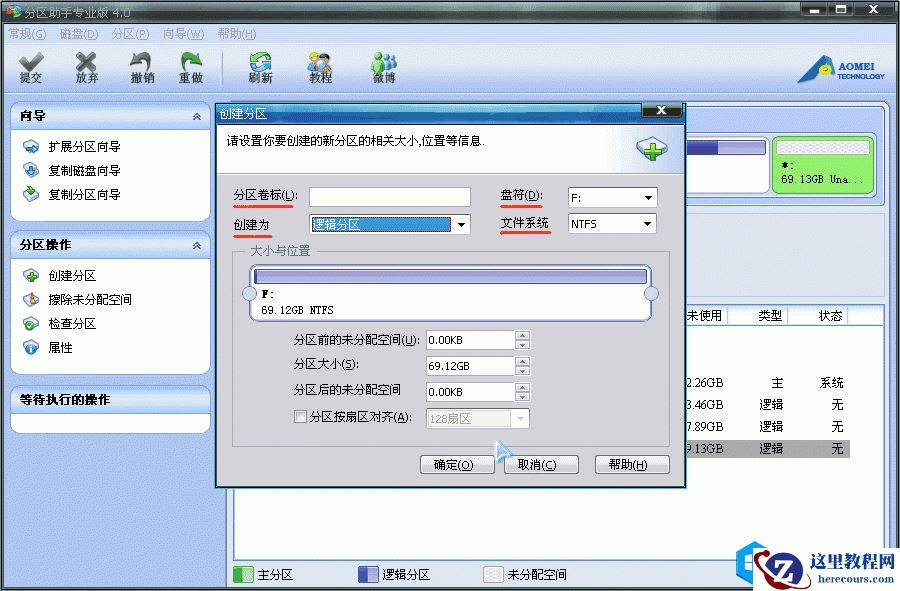This screenshot has width=900, height=591.
Task: Click the 取消 button to cancel
Action: (541, 464)
